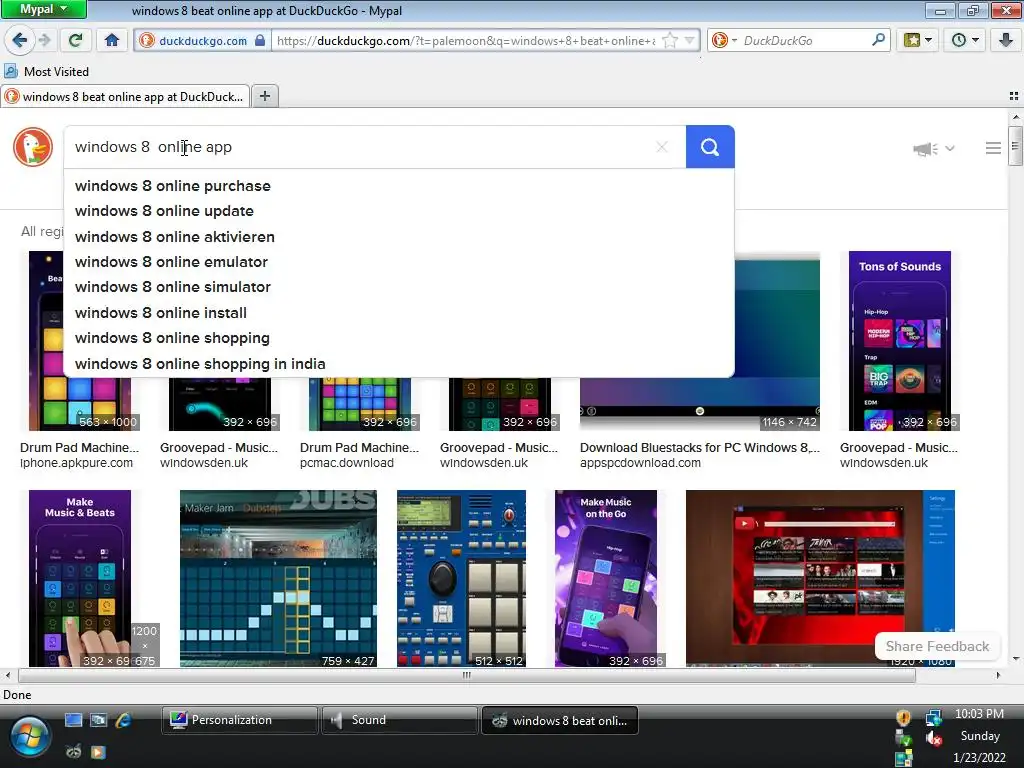Screen dimensions: 1024x768
Task: Open the appspcdownload.com source link
Action: 640,462
